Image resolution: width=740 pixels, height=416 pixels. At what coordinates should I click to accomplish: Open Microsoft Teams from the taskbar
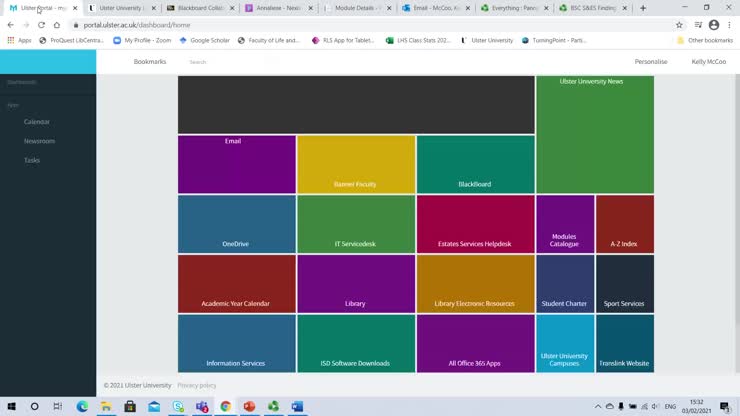coord(202,406)
